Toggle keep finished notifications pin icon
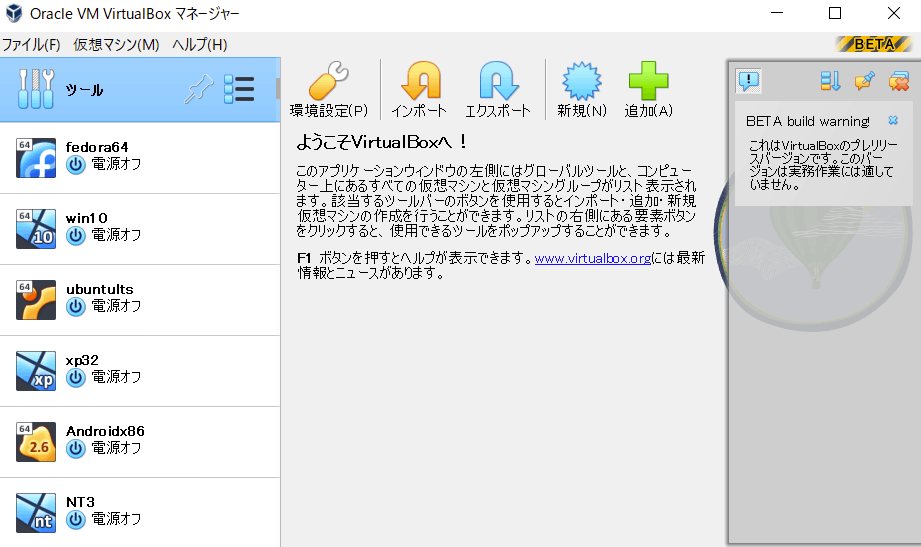 (865, 81)
